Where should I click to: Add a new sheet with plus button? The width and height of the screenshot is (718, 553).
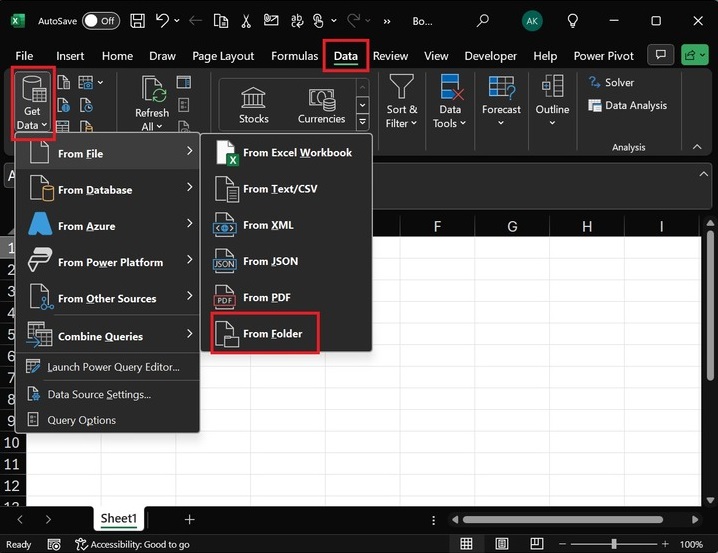(189, 519)
